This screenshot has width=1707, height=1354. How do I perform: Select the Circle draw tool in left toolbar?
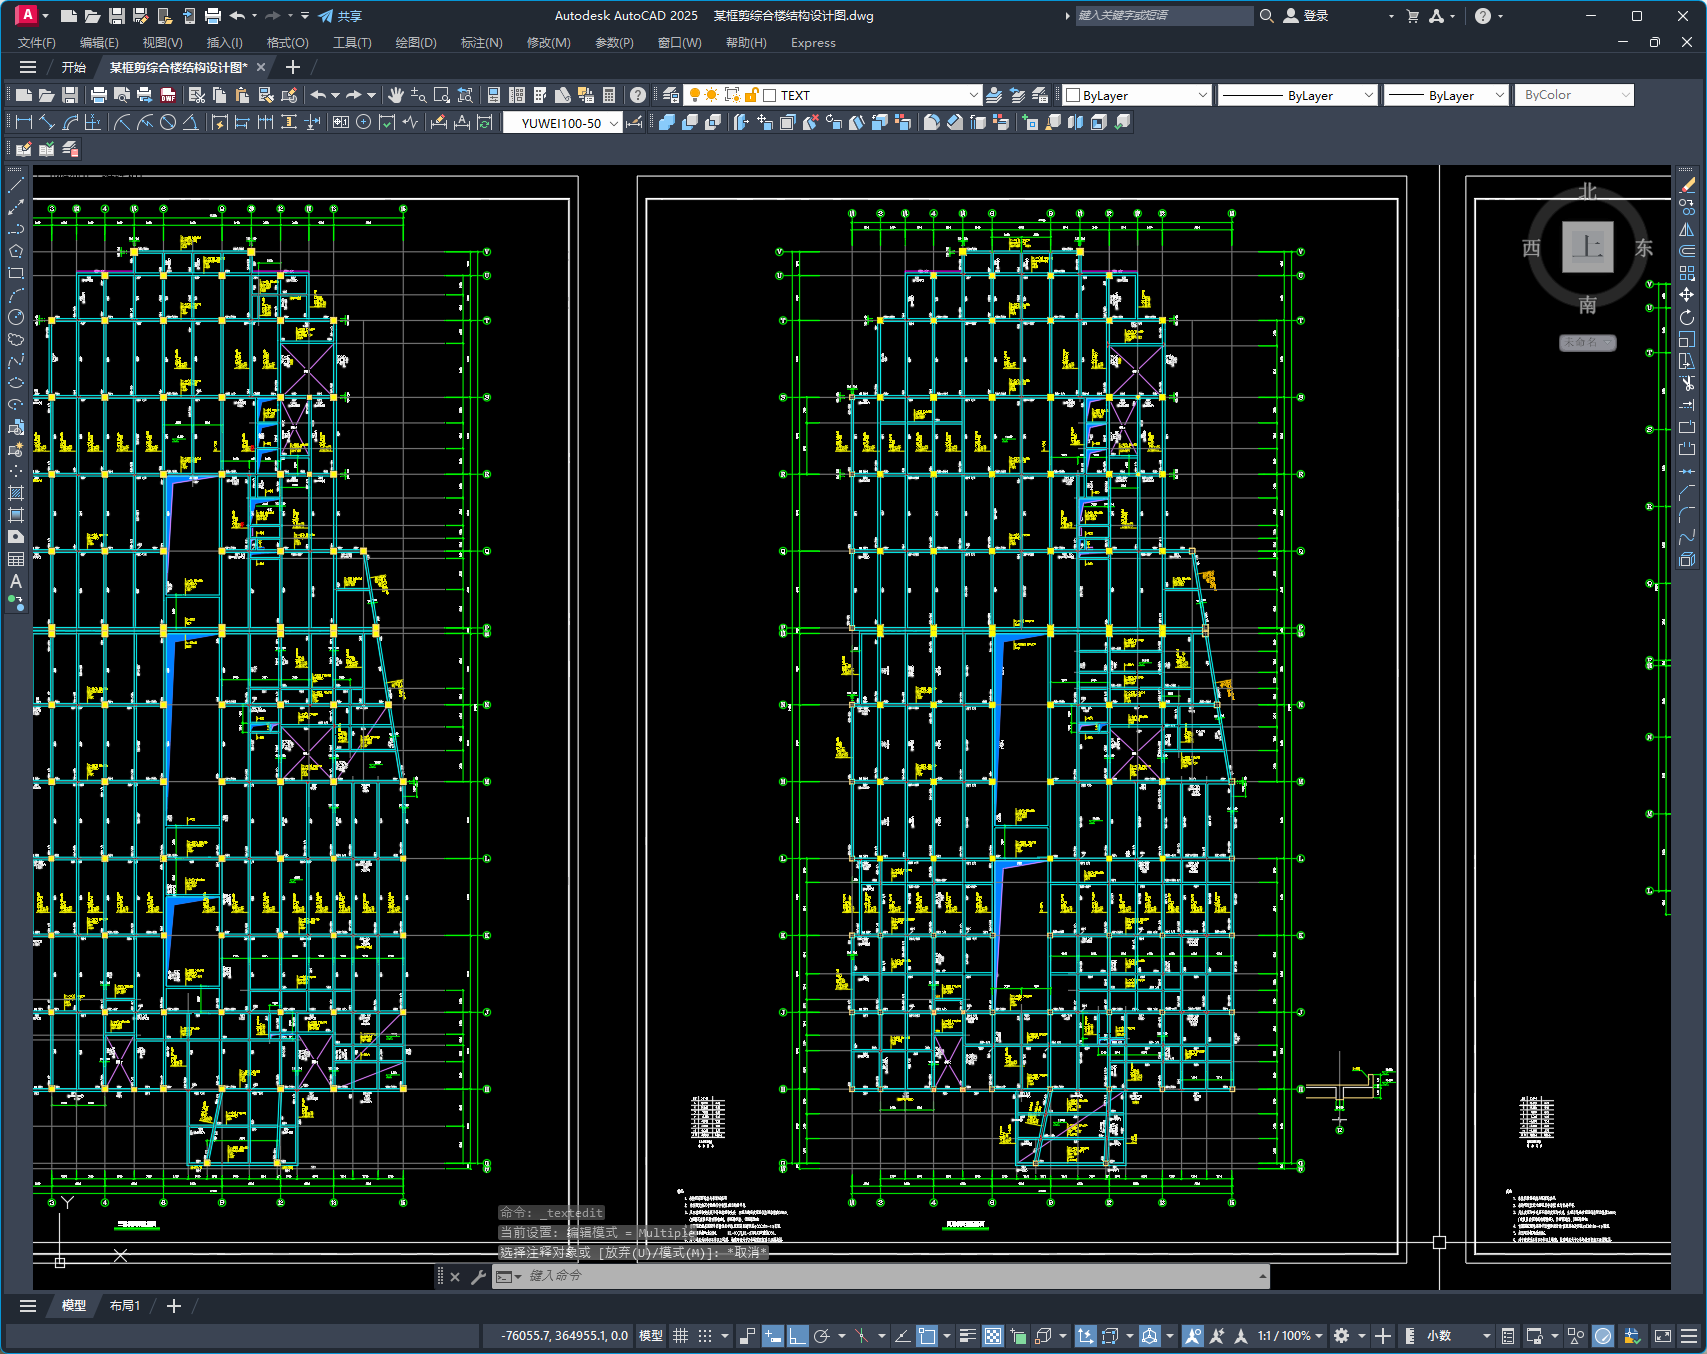tap(16, 317)
